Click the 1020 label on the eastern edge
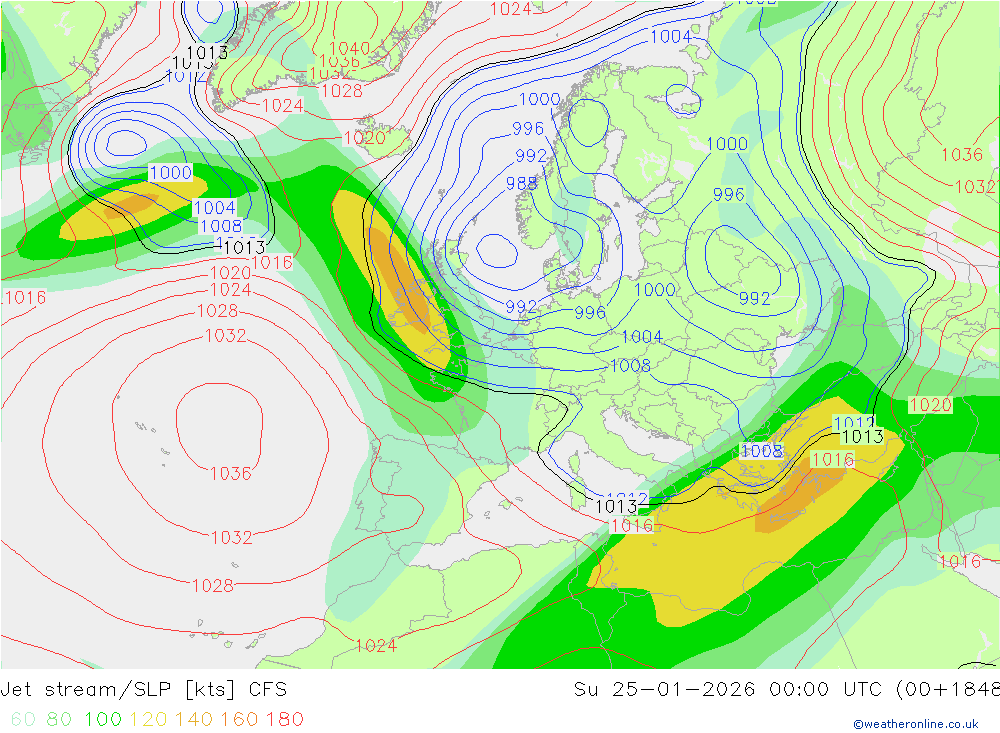Viewport: 1000px width, 733px height. coord(930,404)
